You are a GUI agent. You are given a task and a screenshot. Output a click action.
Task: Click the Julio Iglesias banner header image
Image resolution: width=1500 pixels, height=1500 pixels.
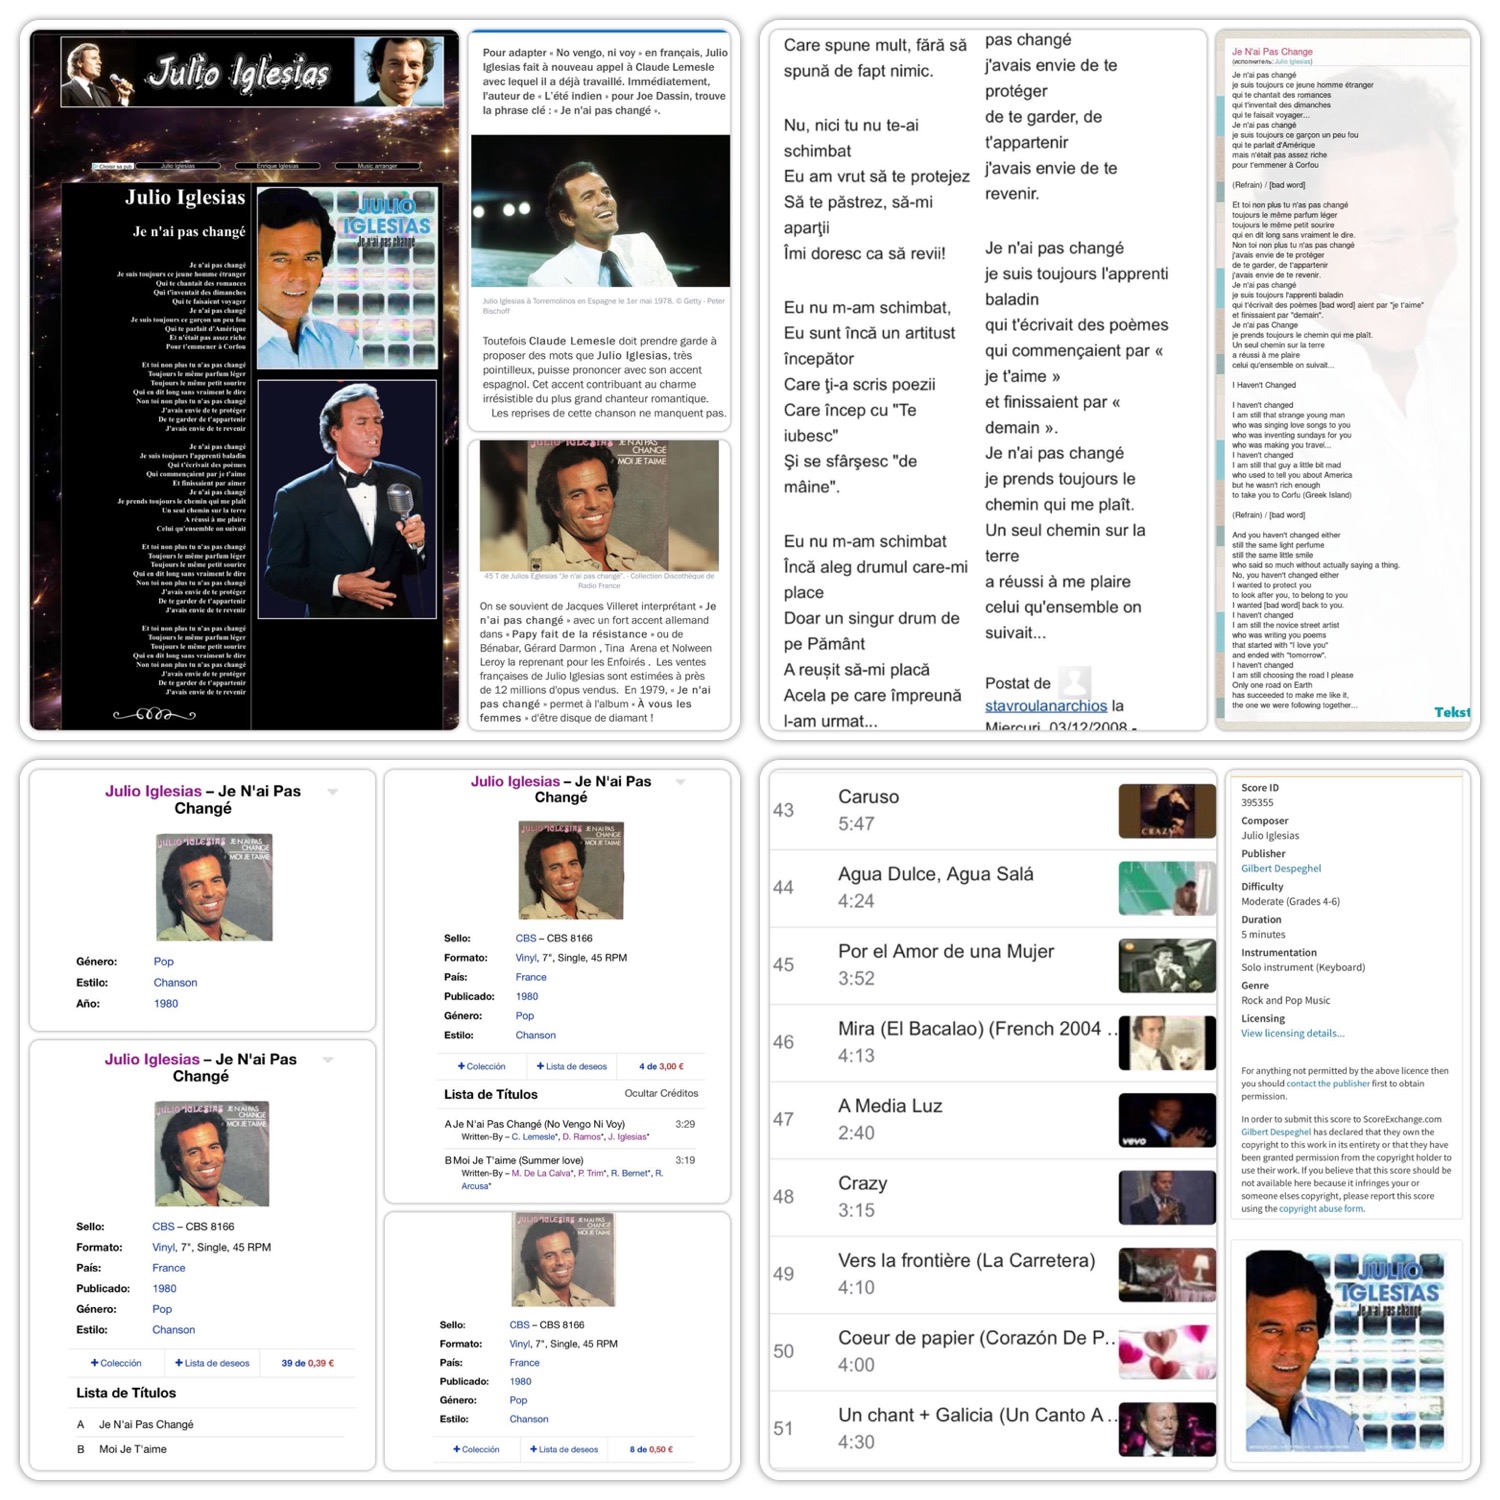pos(252,71)
